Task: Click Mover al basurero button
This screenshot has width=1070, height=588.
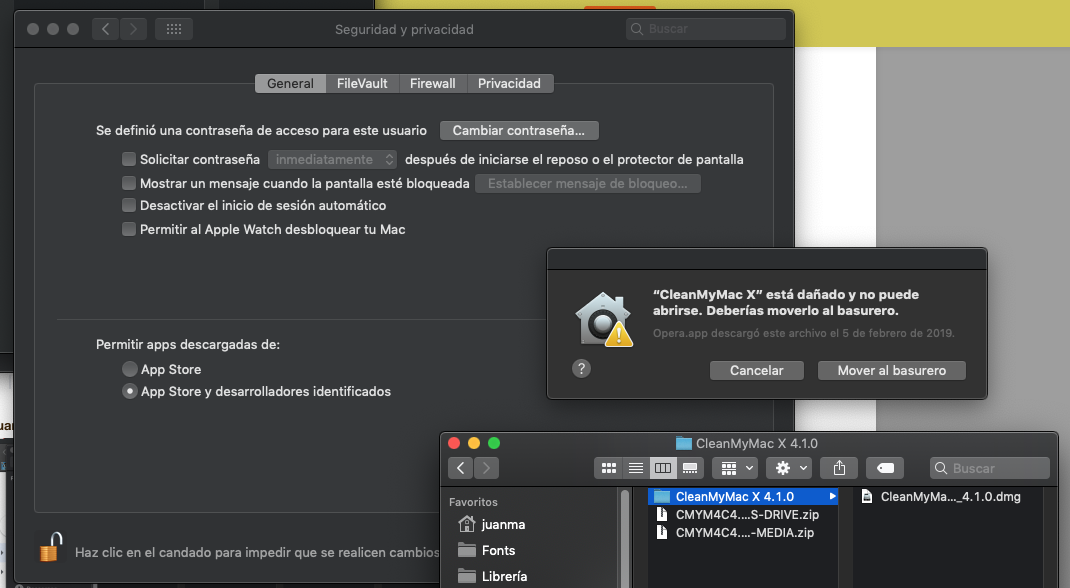Action: tap(892, 370)
